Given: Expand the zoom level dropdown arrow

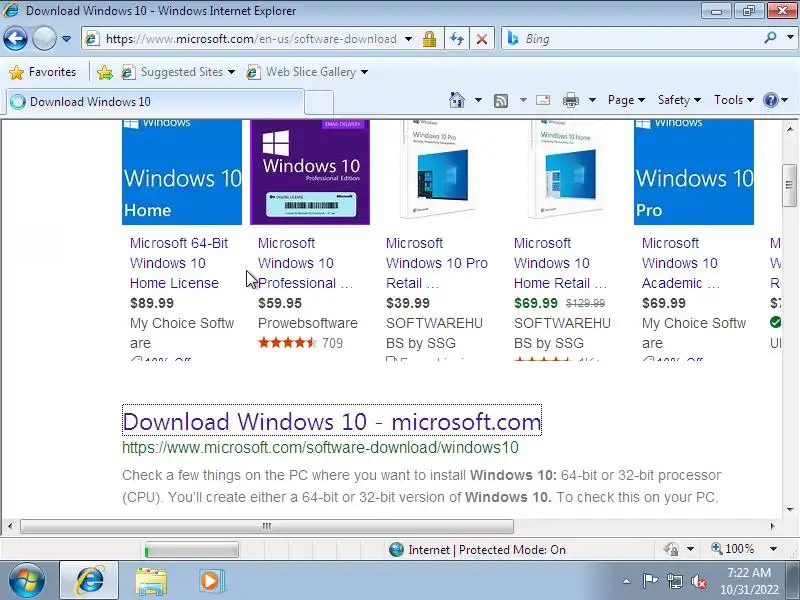Looking at the screenshot, I should click(x=773, y=549).
